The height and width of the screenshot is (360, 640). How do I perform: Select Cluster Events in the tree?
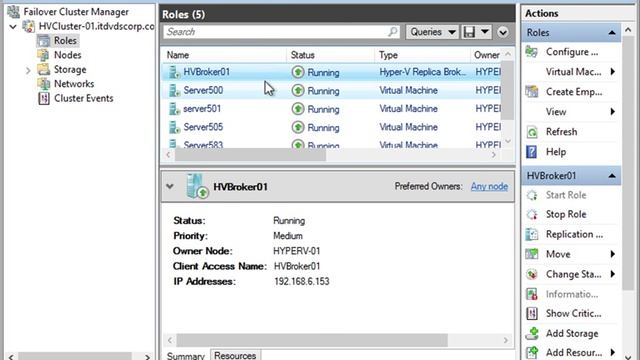84,98
